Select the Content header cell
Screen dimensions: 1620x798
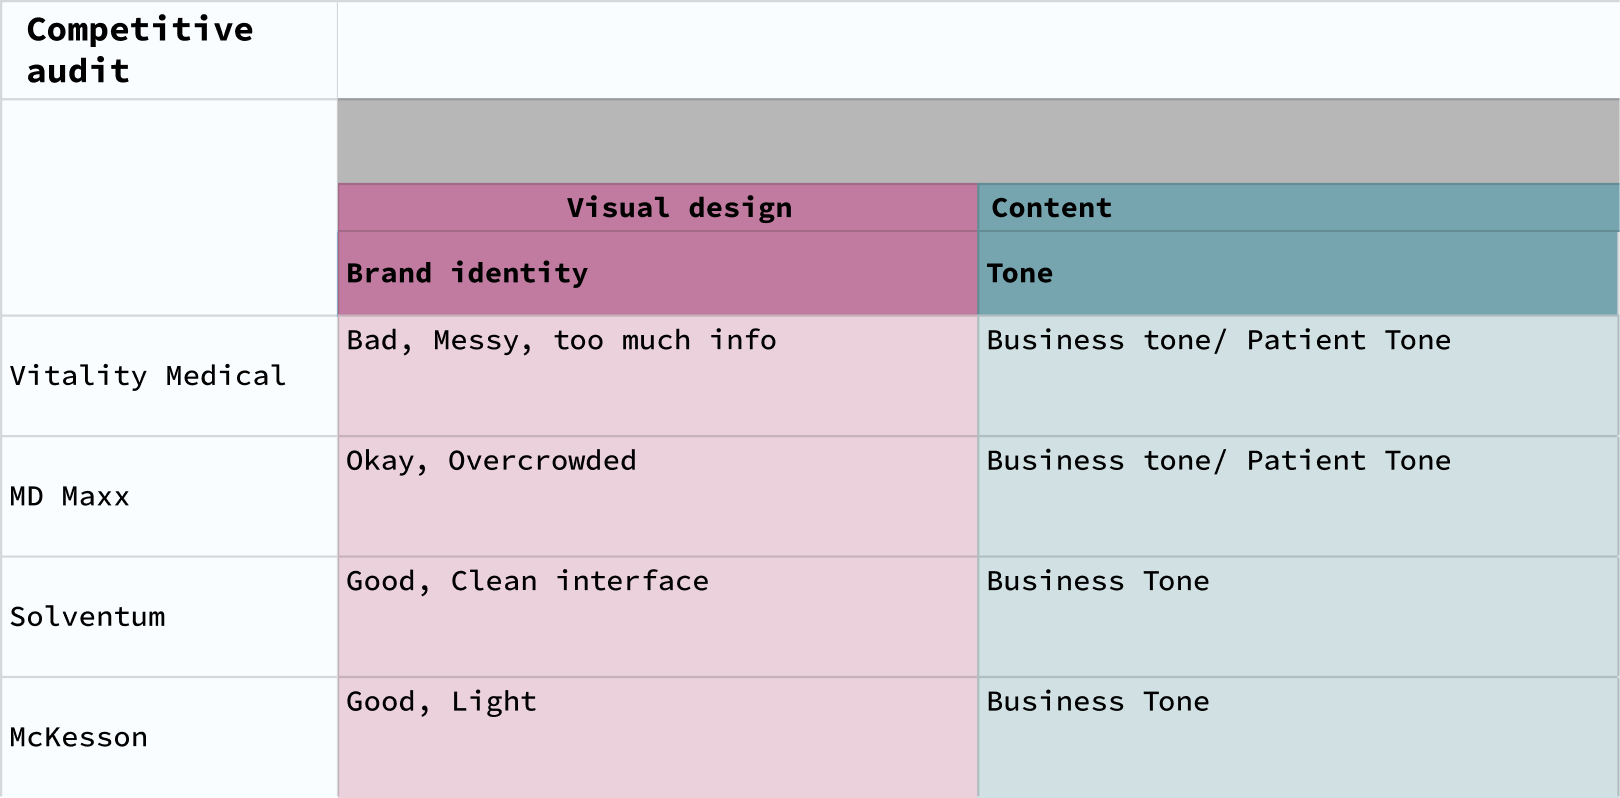coord(1298,208)
